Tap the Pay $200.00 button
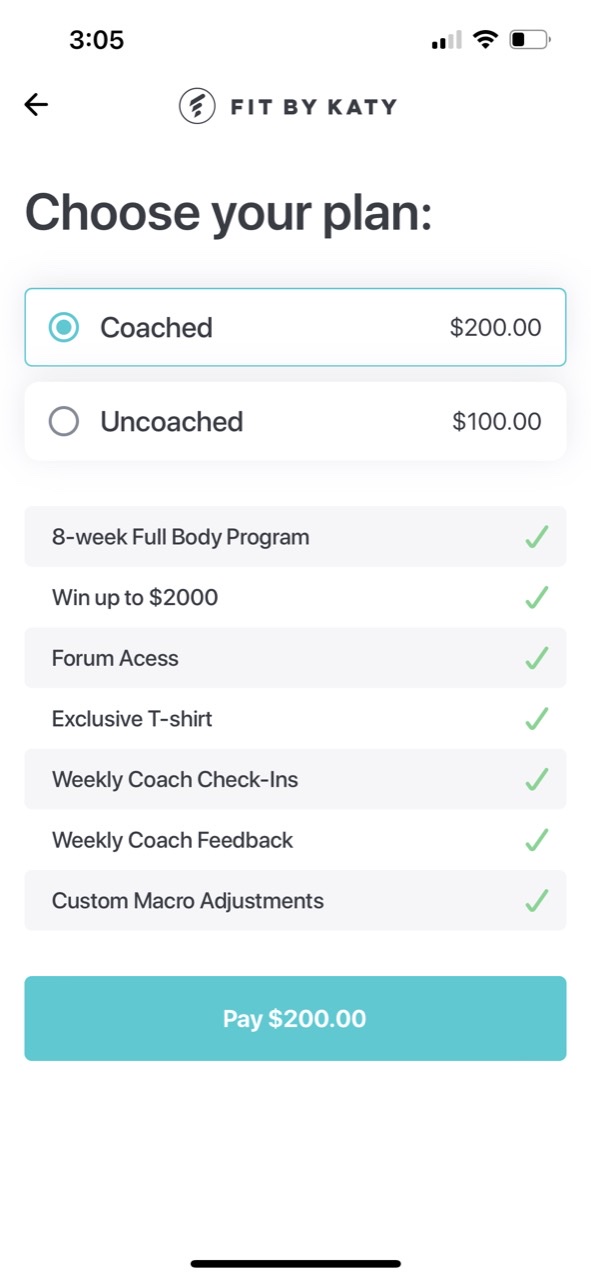Viewport: 591px width, 1280px height. click(295, 1018)
